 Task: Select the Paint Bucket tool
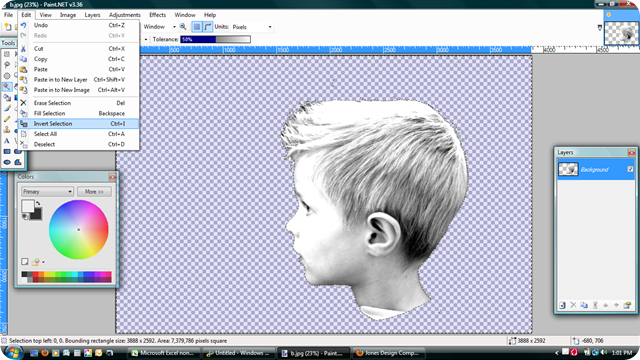coord(7,98)
